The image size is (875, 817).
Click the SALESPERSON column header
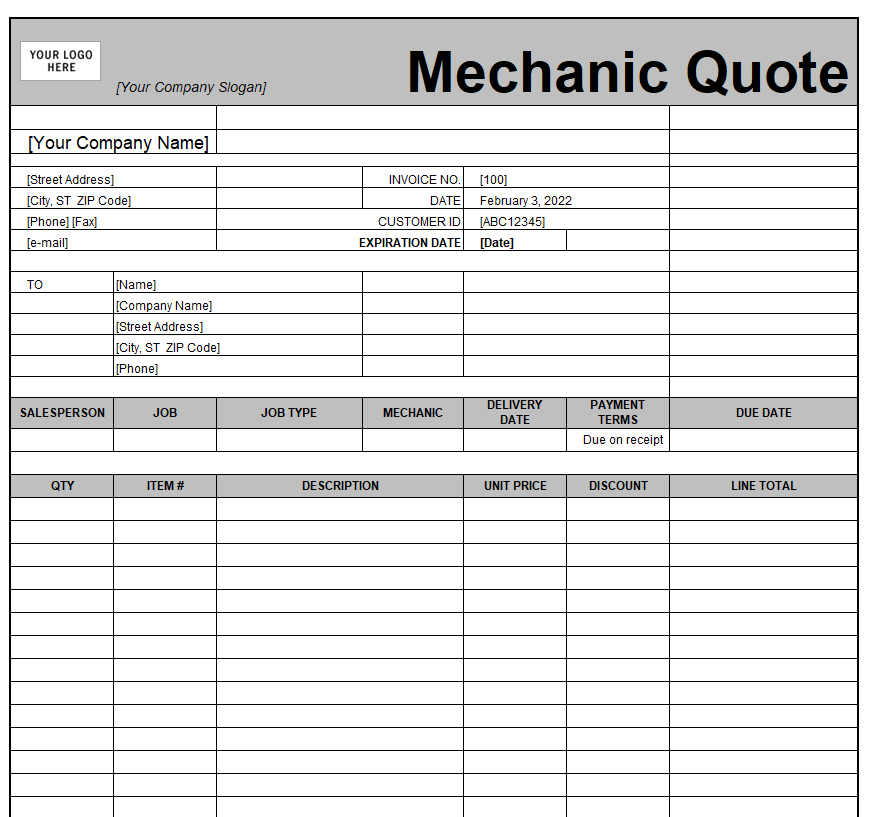pyautogui.click(x=62, y=413)
